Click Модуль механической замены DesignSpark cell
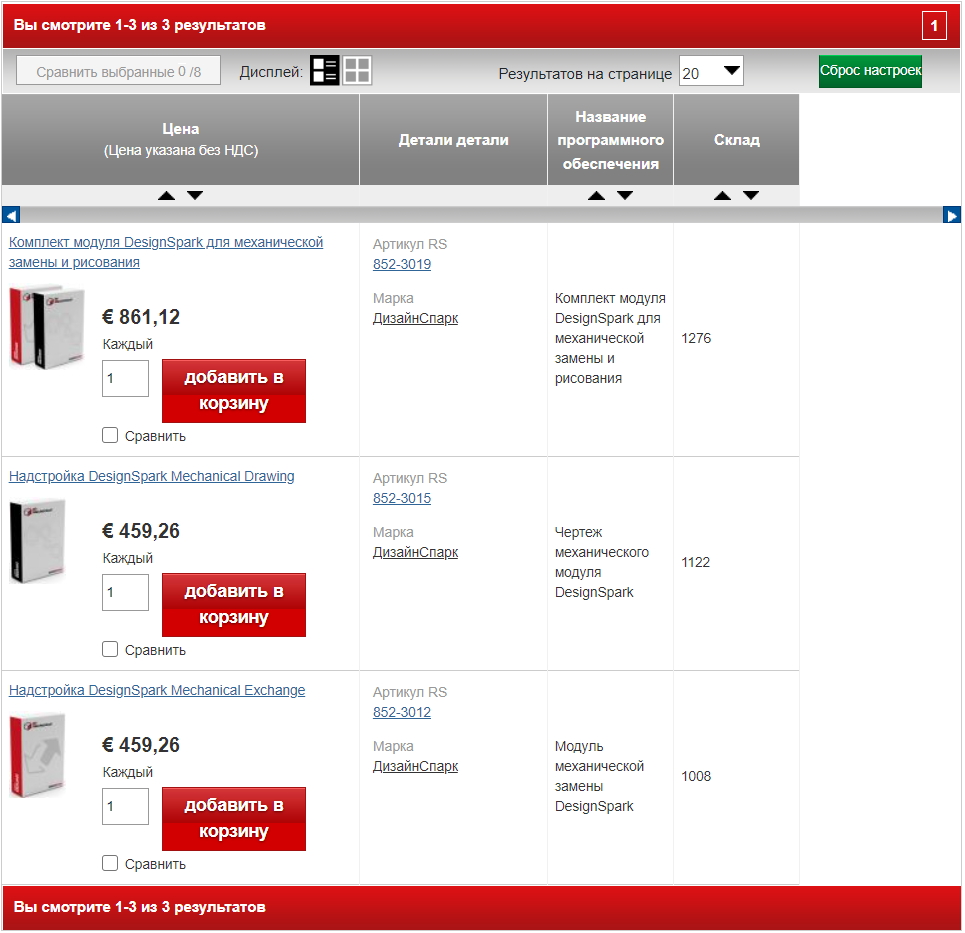The height and width of the screenshot is (933, 965). click(599, 777)
